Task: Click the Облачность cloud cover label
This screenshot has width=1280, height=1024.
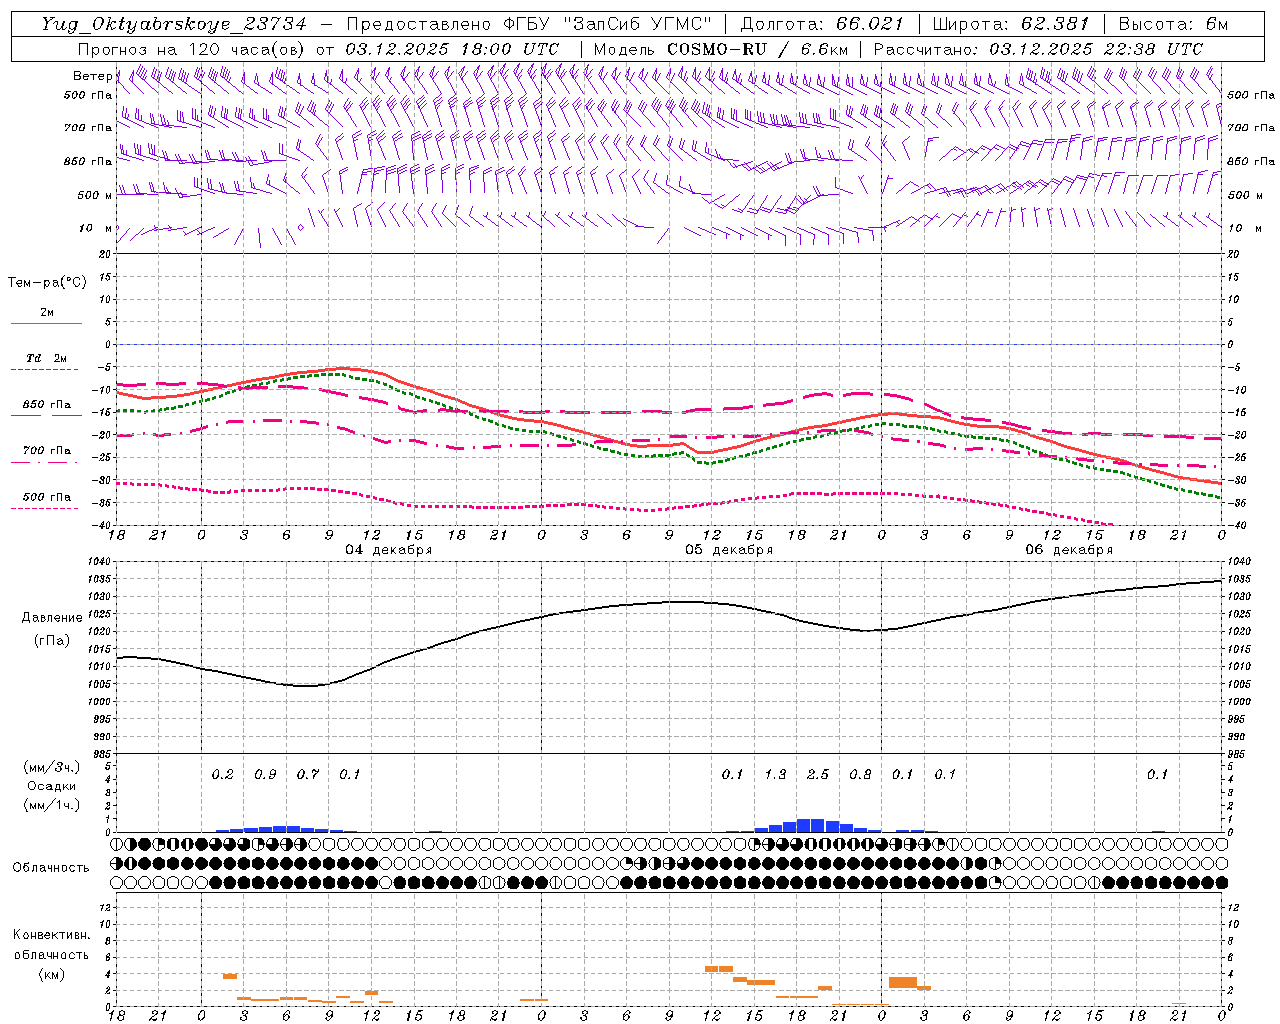Action: (x=51, y=868)
